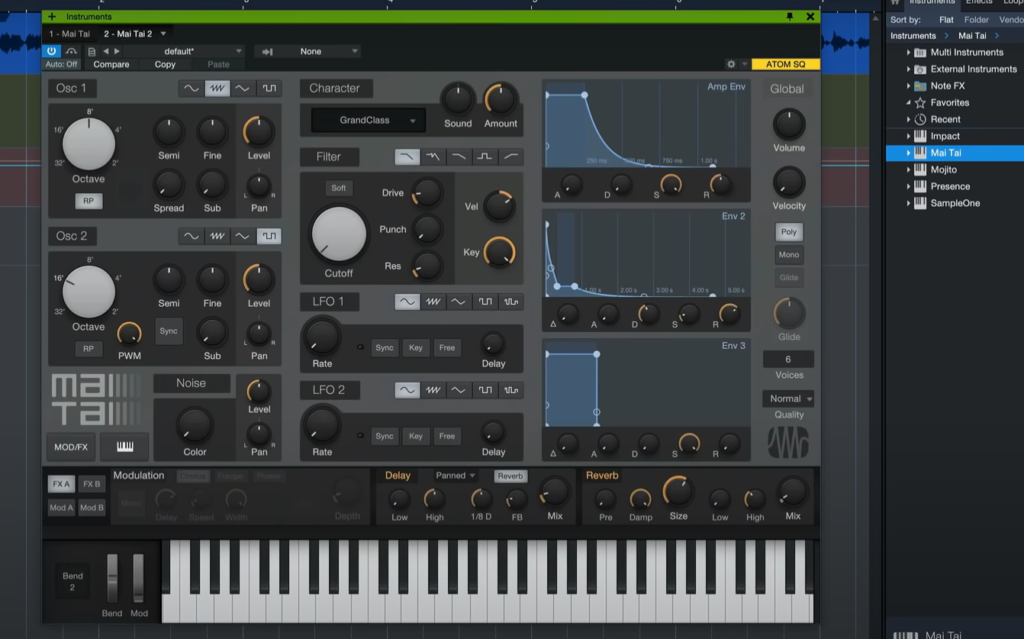Click the Filter Cutoff knob
This screenshot has width=1024, height=639.
point(338,234)
